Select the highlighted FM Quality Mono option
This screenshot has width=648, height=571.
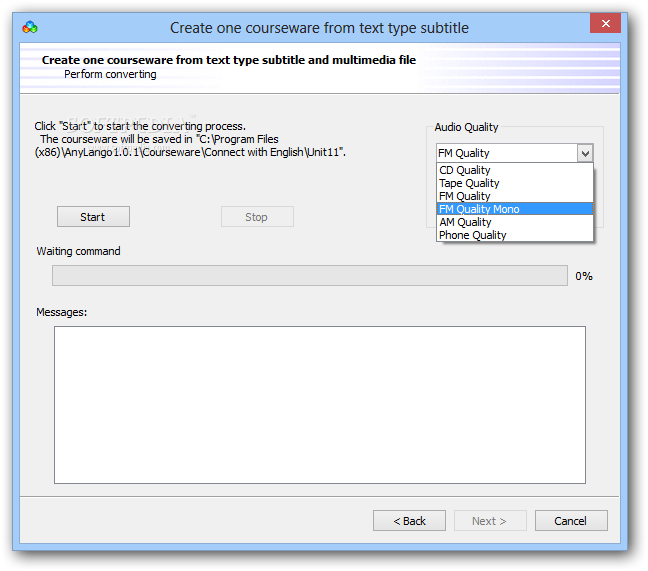[x=515, y=209]
